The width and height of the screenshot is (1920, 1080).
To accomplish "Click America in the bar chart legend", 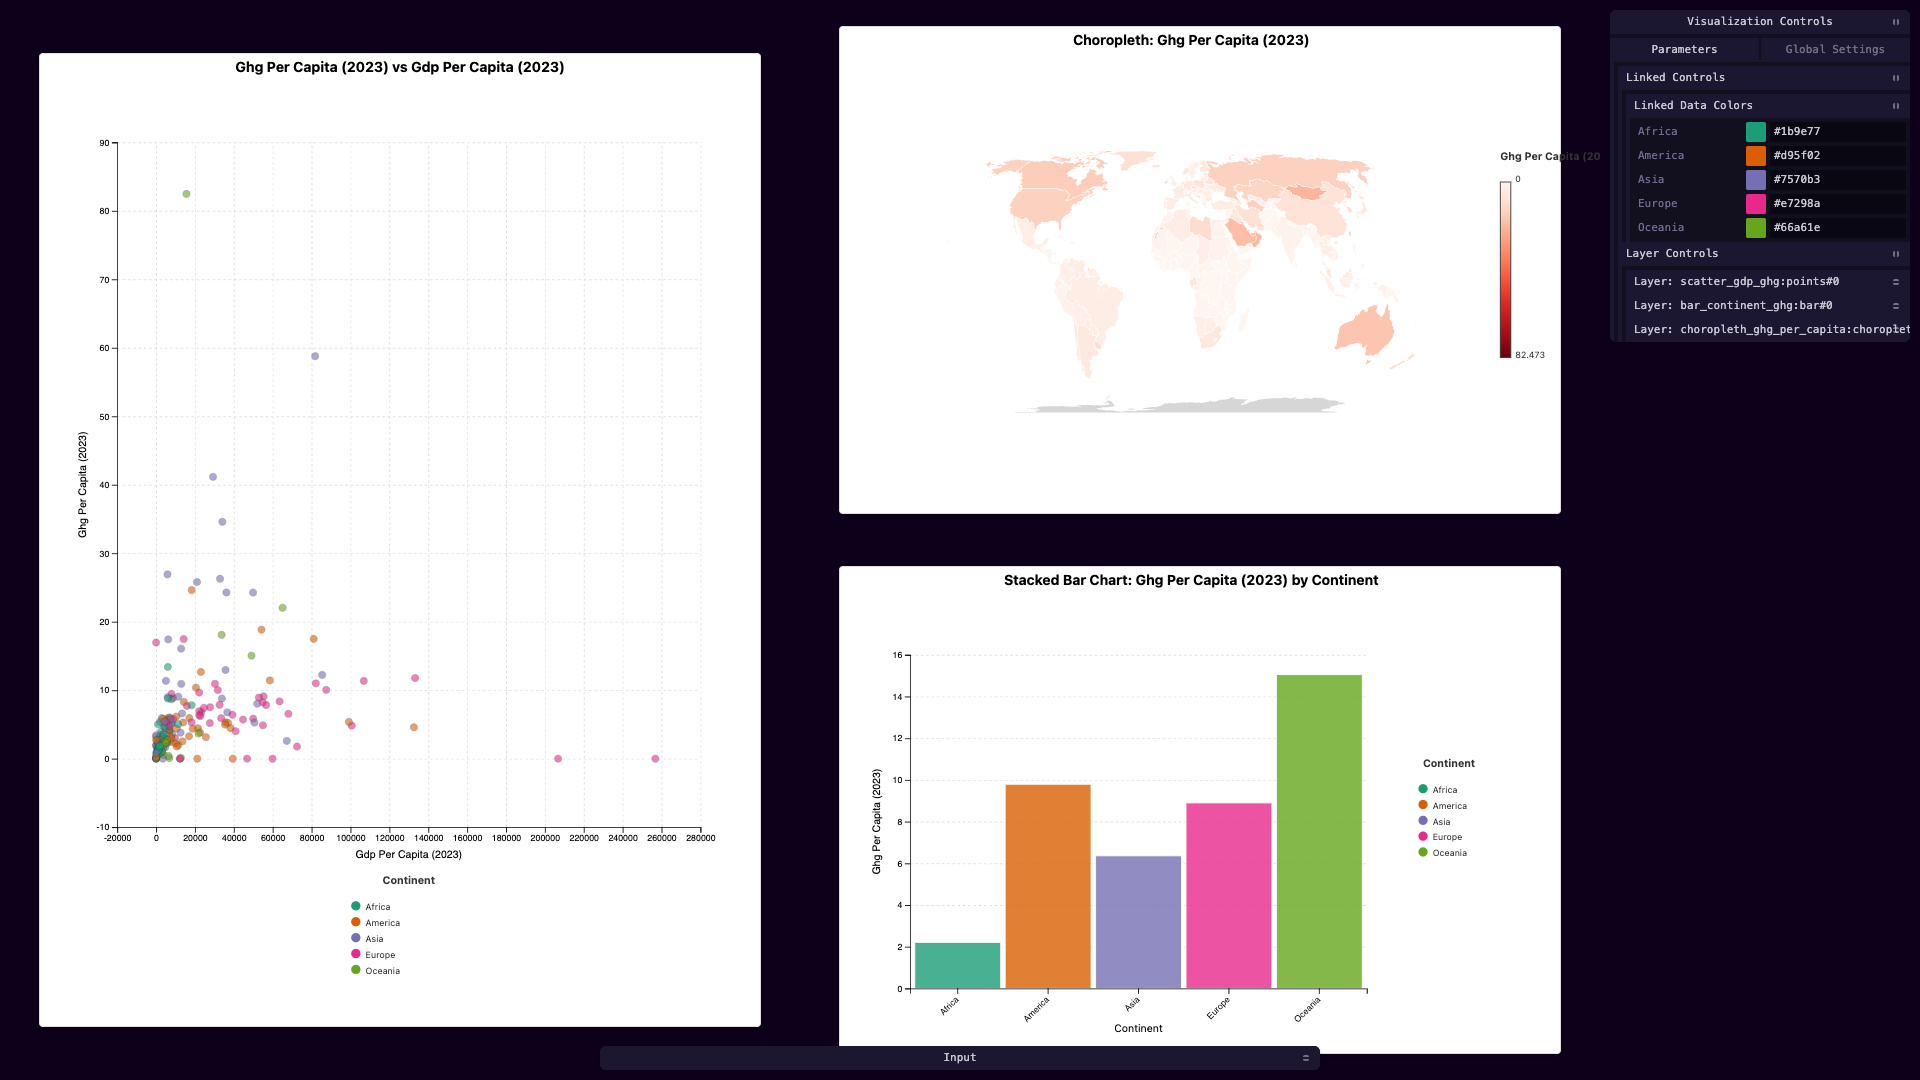I will click(1443, 806).
